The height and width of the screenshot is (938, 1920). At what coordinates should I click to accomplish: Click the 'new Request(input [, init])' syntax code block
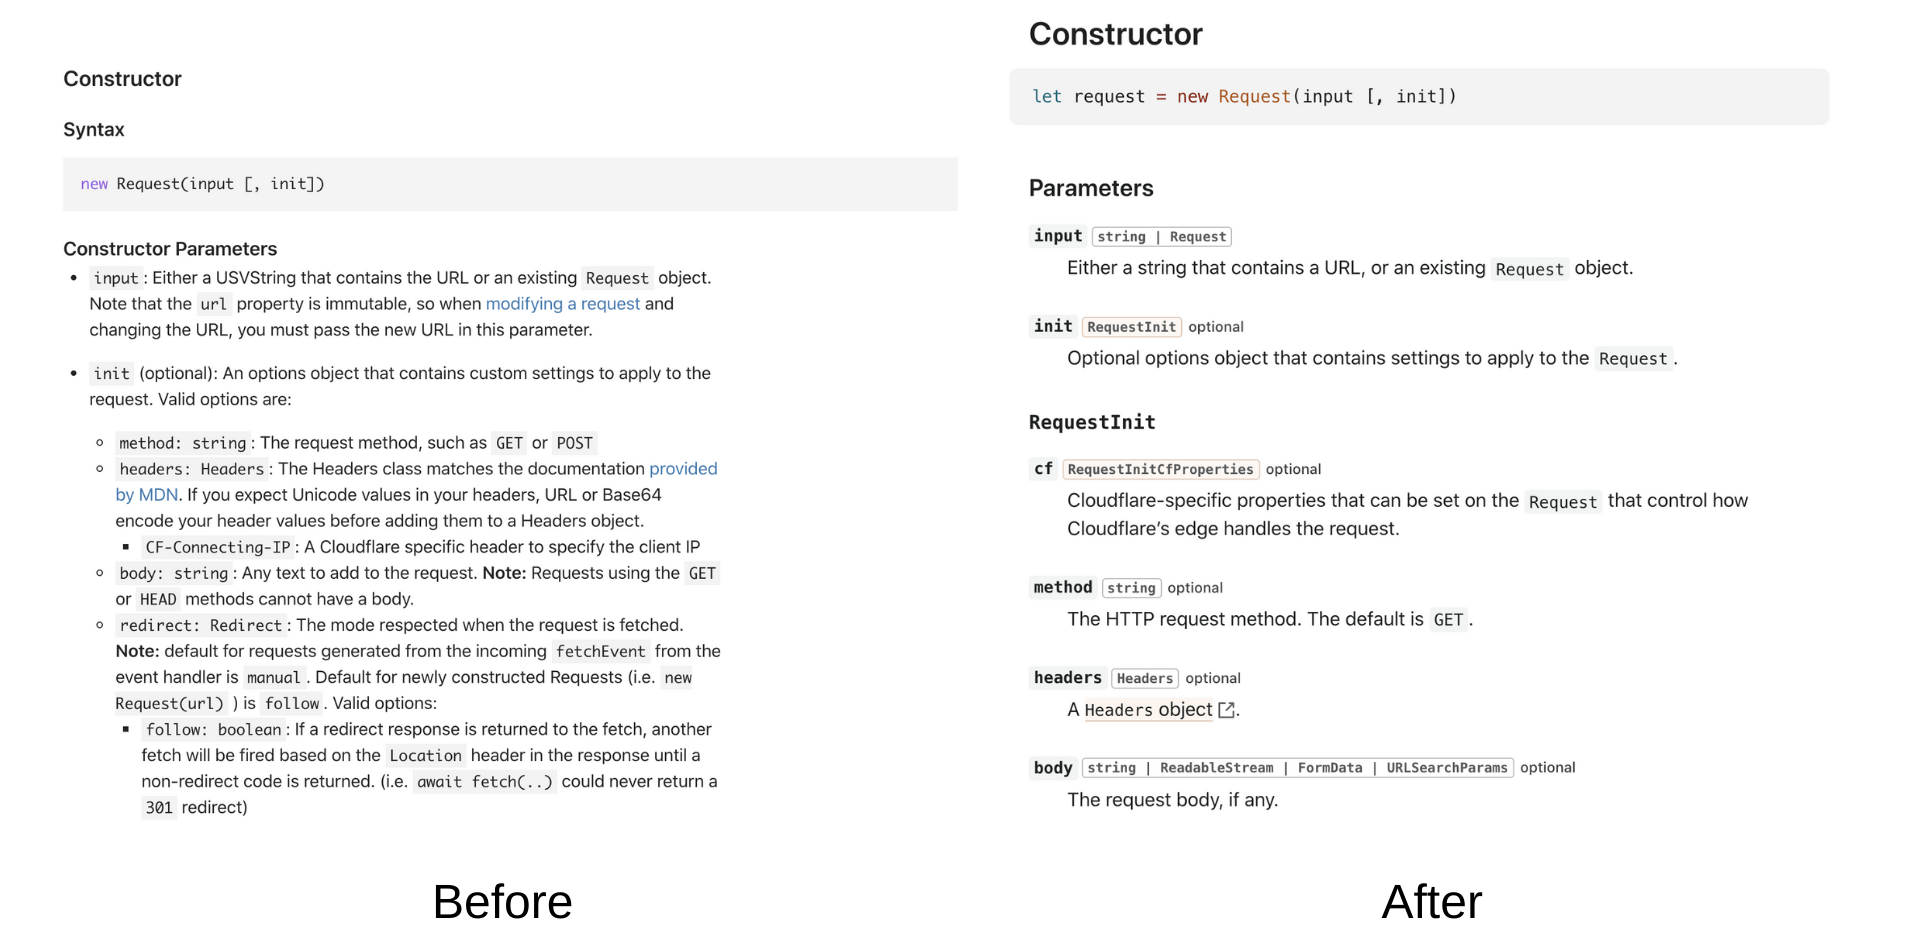click(510, 184)
